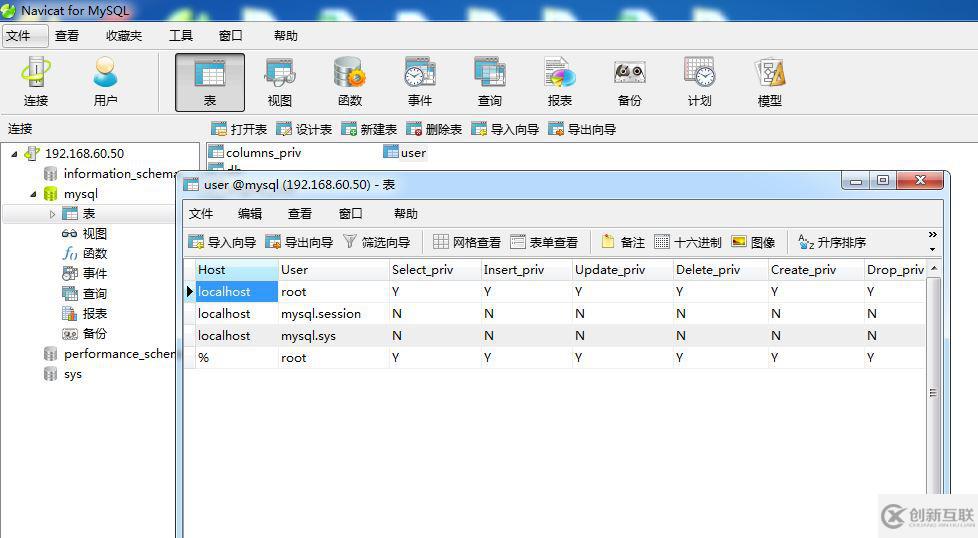
Task: Open 帮助 menu in main window
Action: (286, 36)
